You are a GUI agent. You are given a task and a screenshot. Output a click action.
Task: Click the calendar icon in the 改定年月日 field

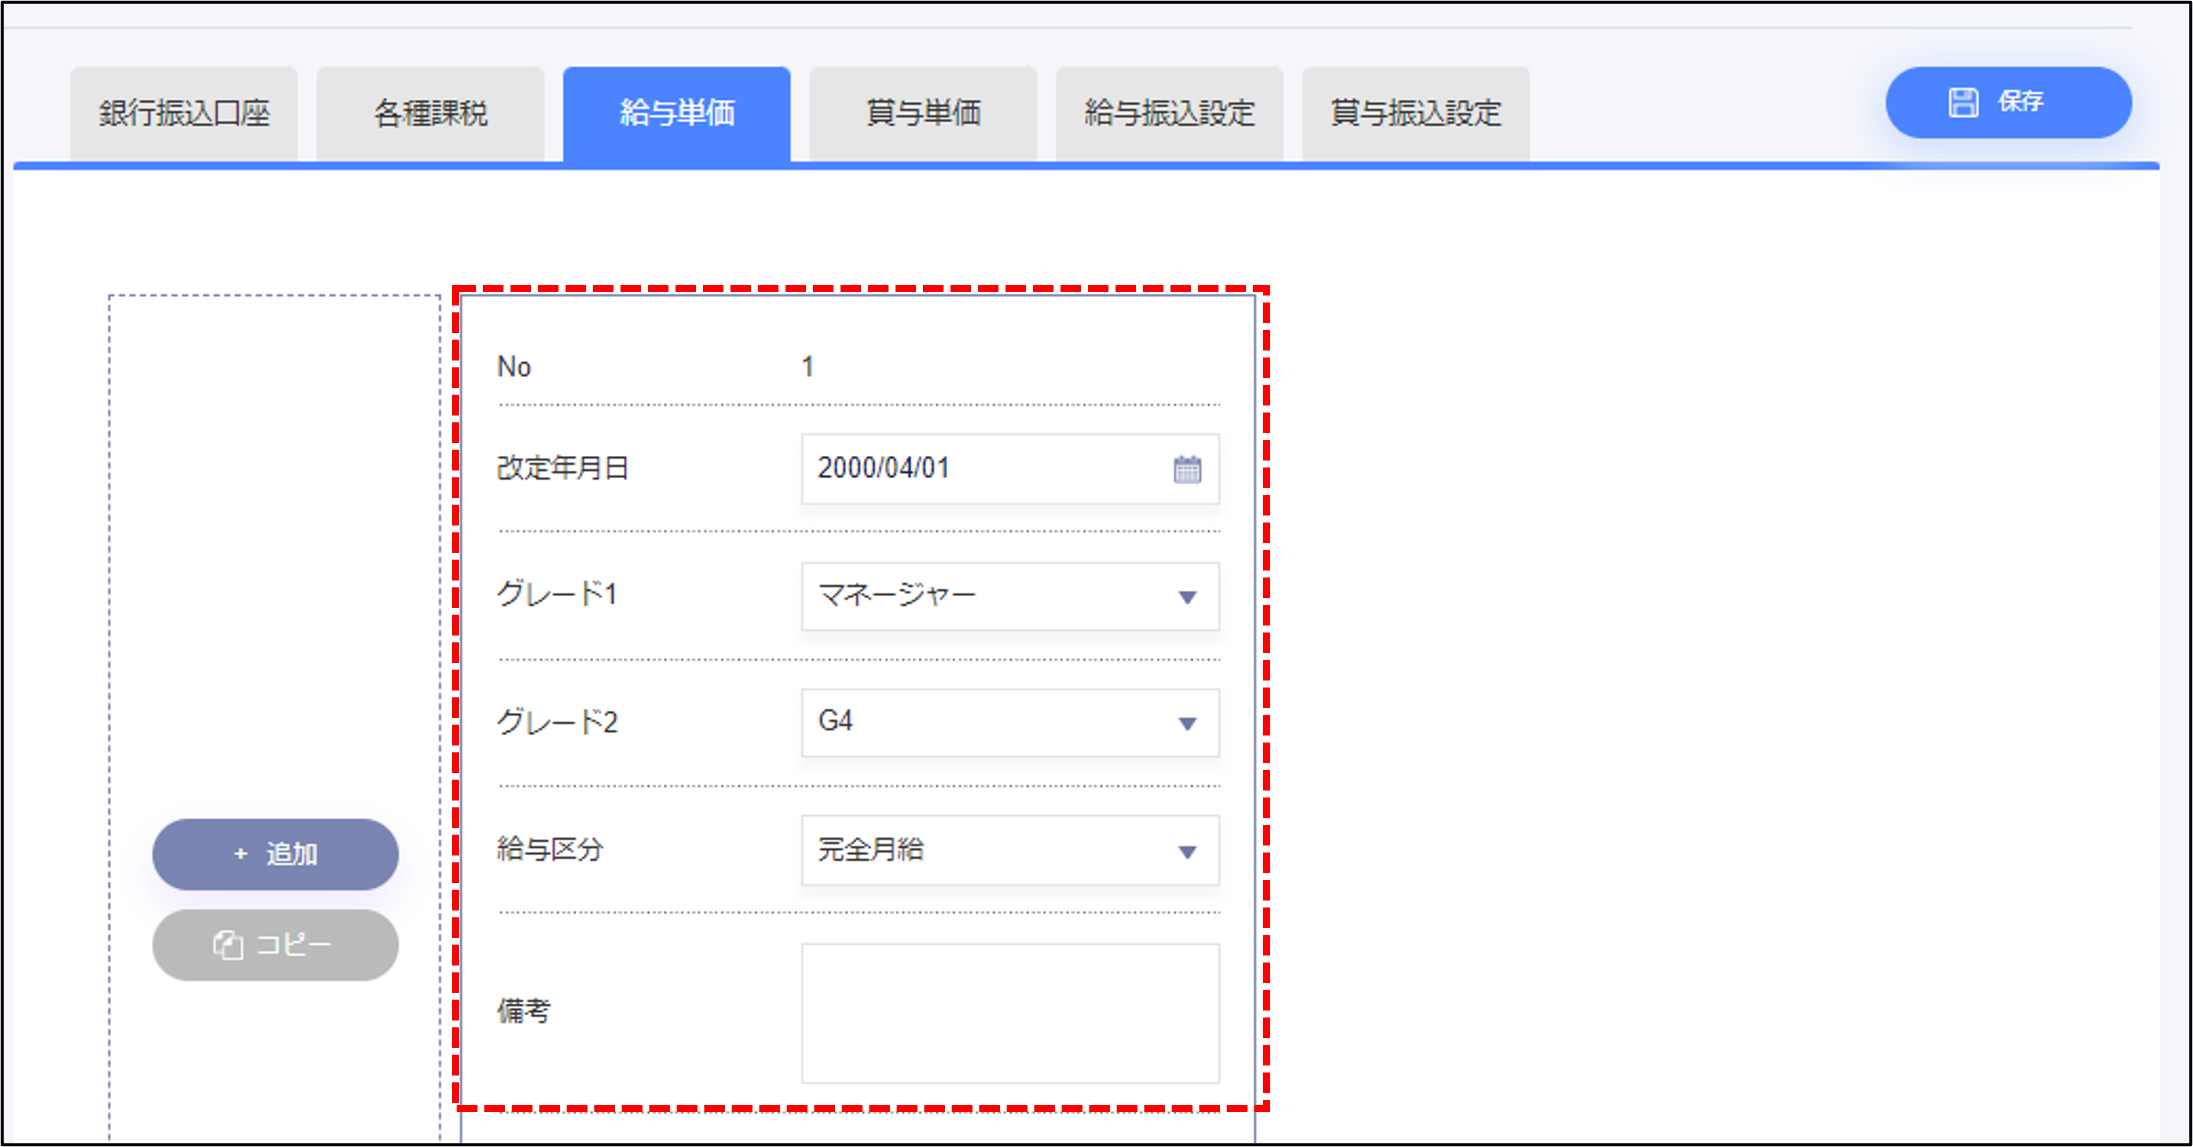1187,469
